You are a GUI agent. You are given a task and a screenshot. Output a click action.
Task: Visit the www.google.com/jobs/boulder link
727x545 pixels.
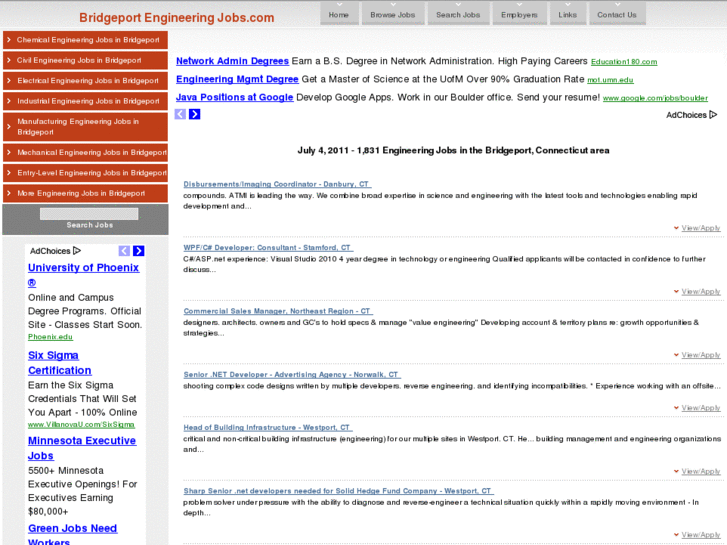pyautogui.click(x=655, y=98)
